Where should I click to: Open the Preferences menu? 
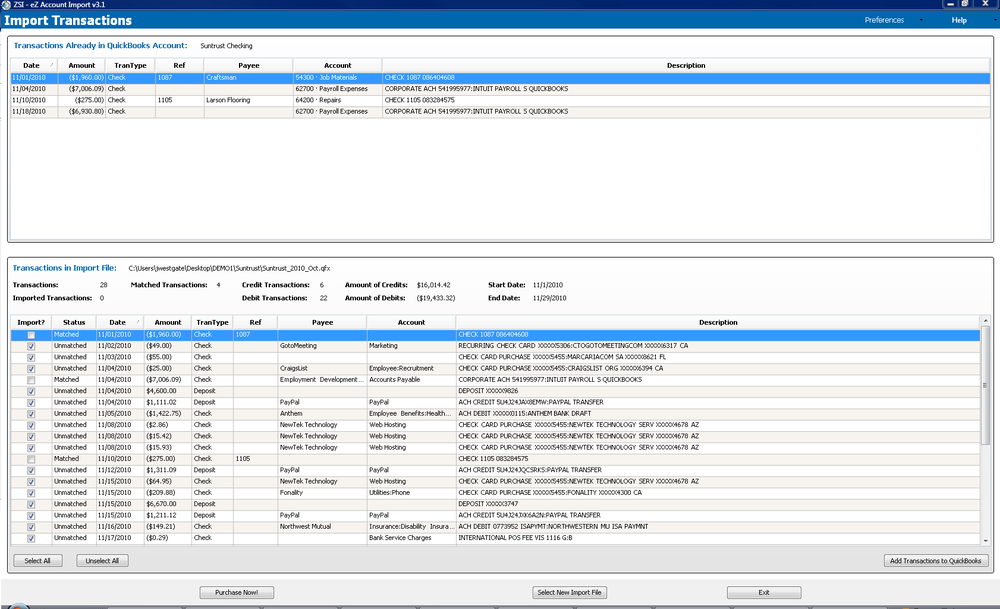click(x=884, y=20)
